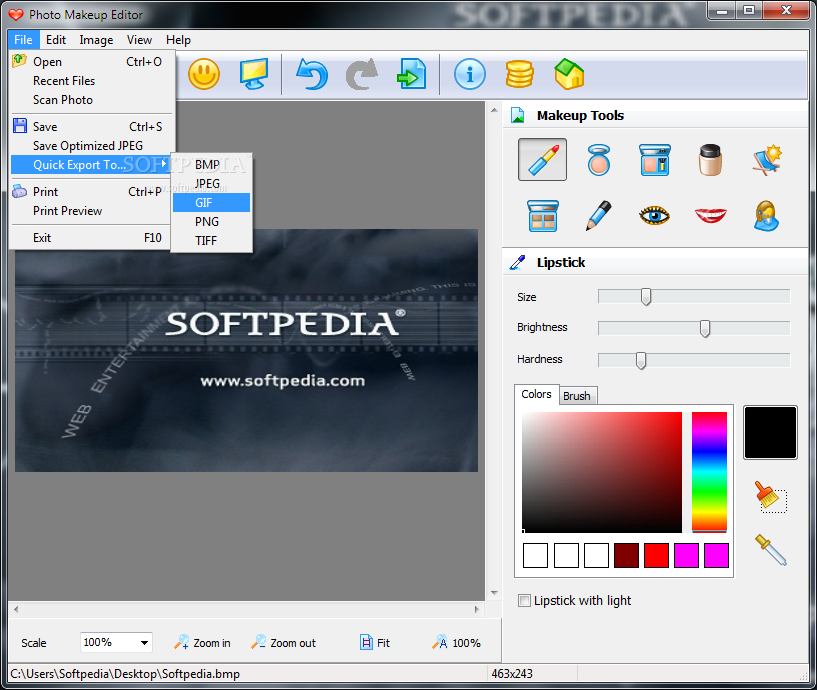Click the Open menu item

pos(93,61)
